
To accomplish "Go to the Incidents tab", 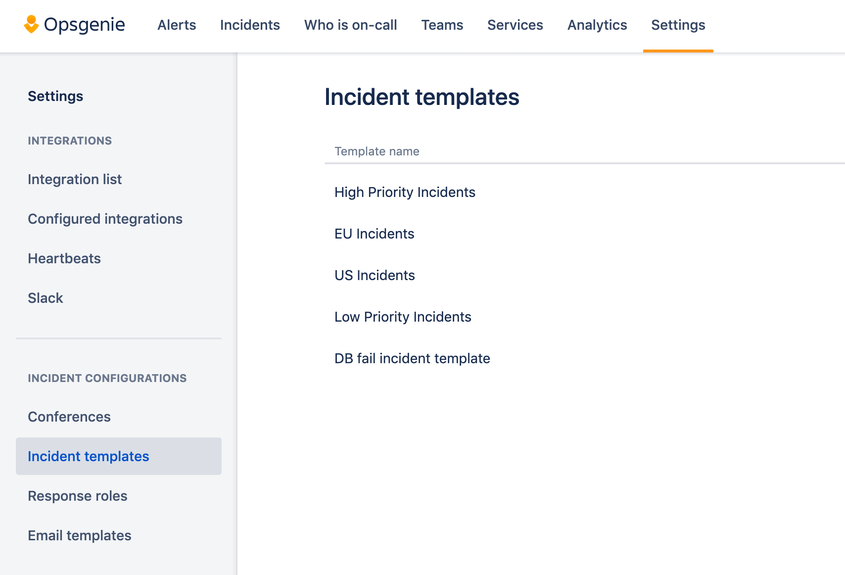I will [x=250, y=25].
